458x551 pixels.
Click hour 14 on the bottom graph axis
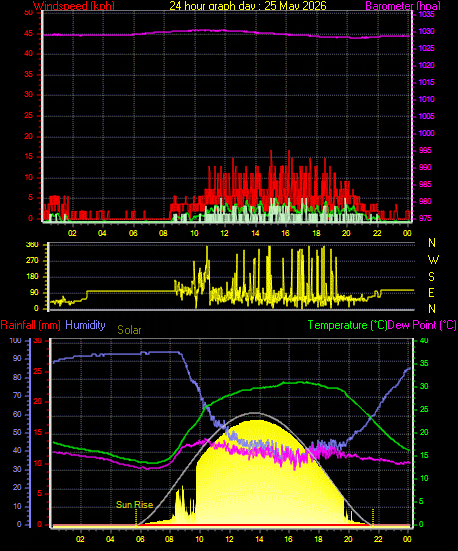(260, 539)
